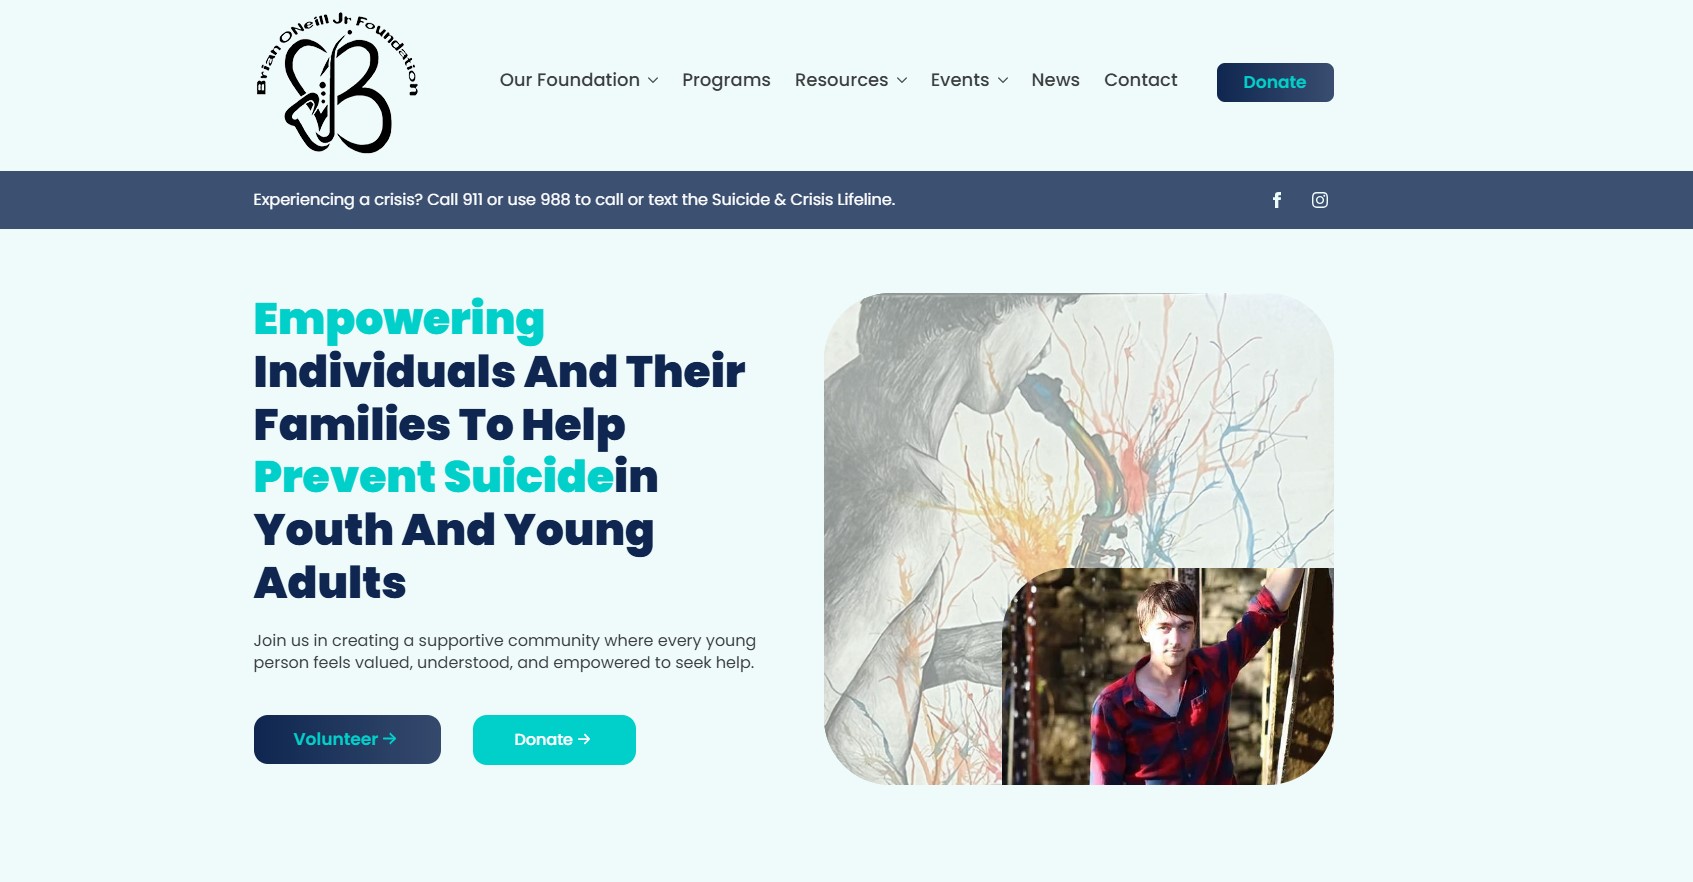The height and width of the screenshot is (882, 1693).
Task: Click the Resources menu label
Action: [841, 80]
